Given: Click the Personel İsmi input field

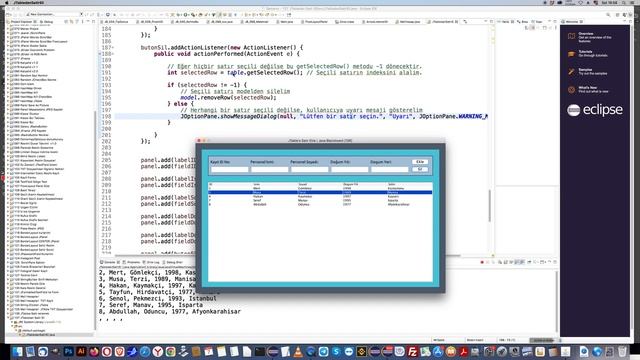Looking at the screenshot, I should pos(269,169).
